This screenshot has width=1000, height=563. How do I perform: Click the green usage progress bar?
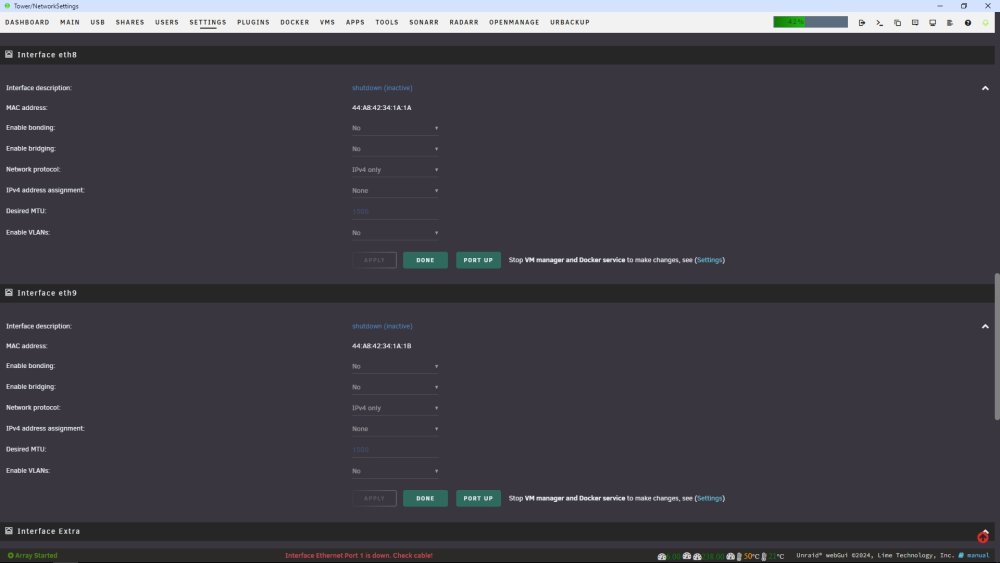[811, 22]
